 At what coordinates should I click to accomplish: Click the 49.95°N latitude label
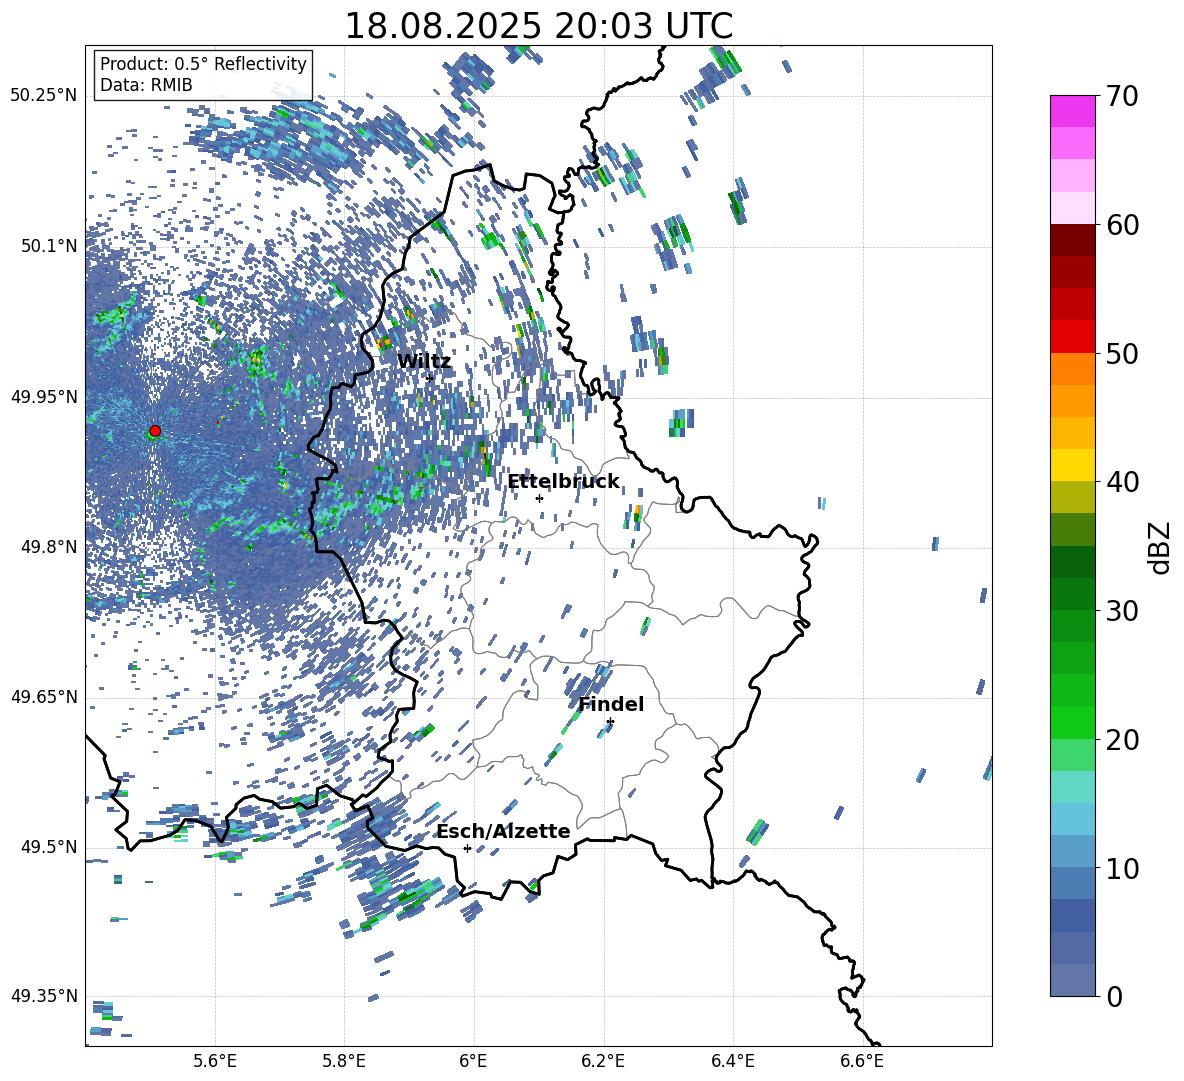[x=44, y=396]
